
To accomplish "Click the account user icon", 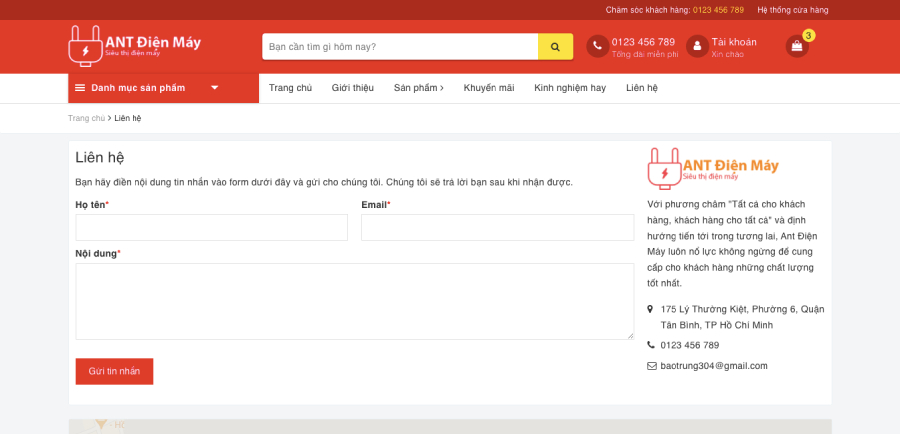I will pyautogui.click(x=697, y=46).
